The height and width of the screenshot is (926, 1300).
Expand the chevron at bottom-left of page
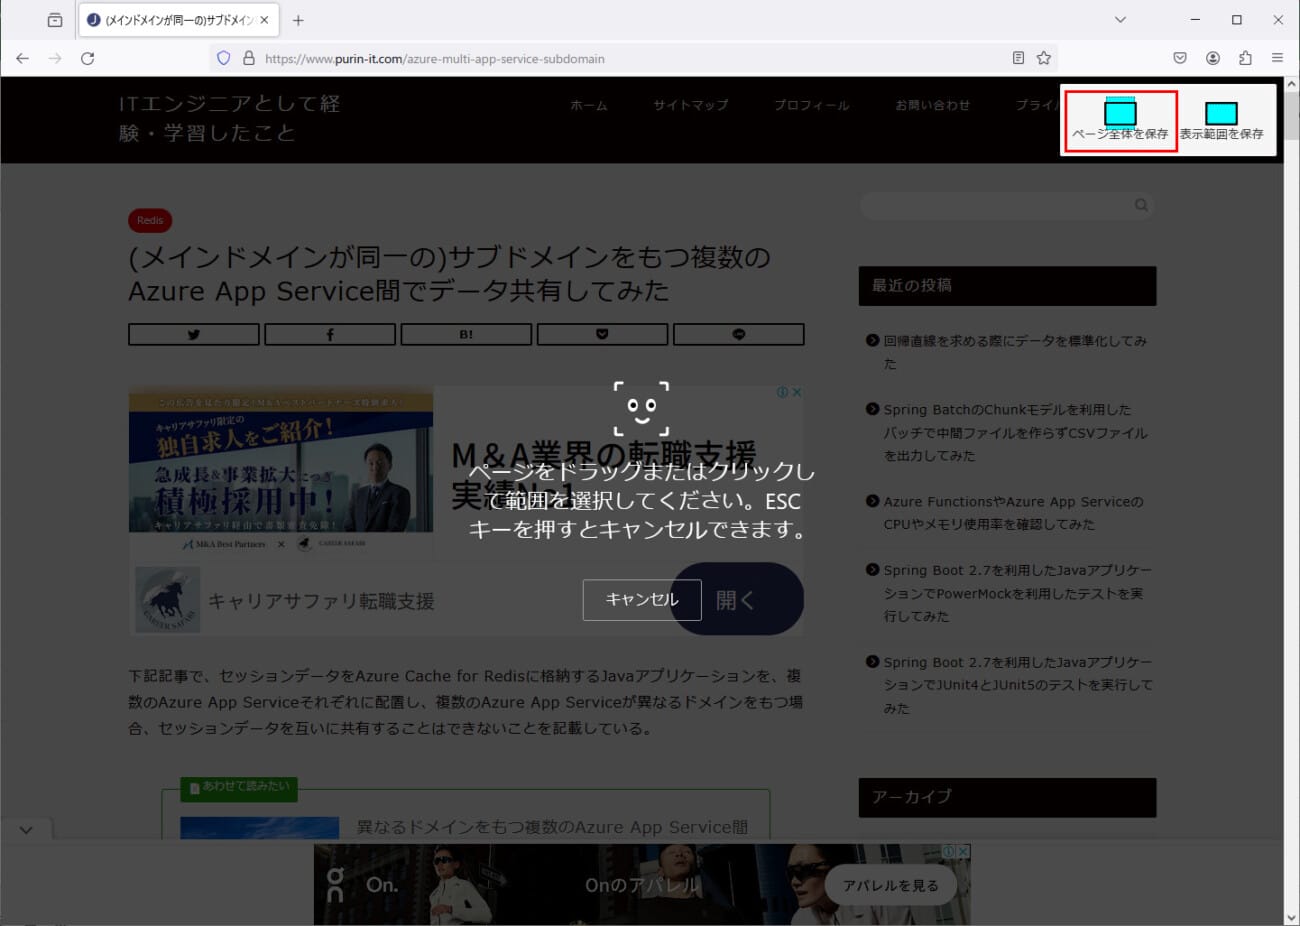26,830
